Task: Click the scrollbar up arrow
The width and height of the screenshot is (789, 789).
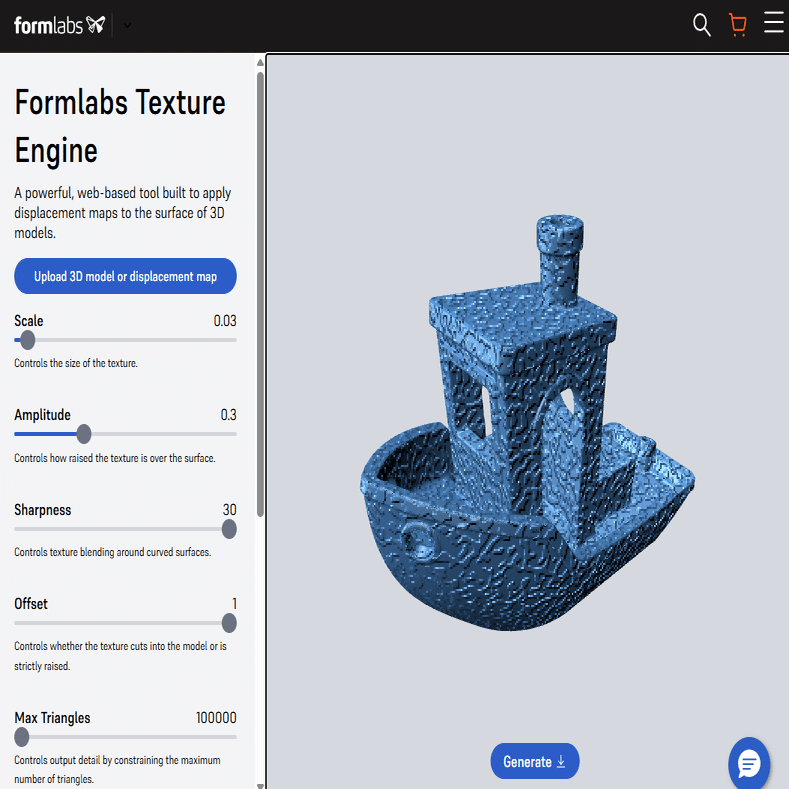Action: click(260, 63)
